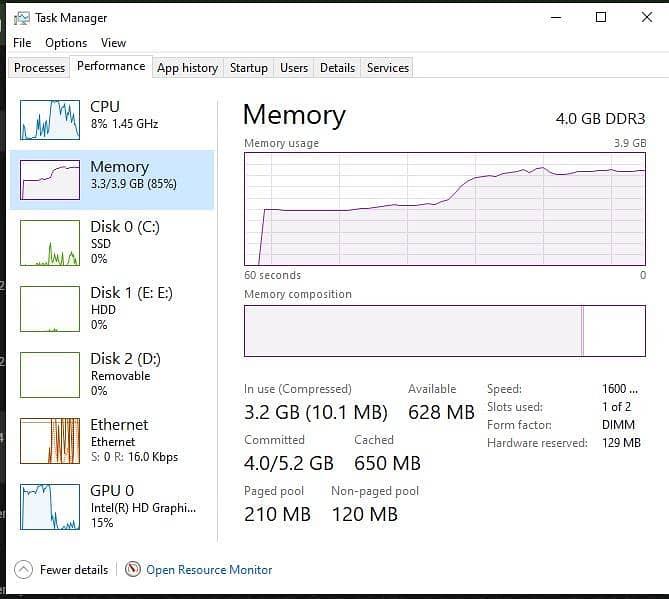Click the 650 MB Cached value
Viewport: 669px width, 599px height.
click(x=387, y=463)
